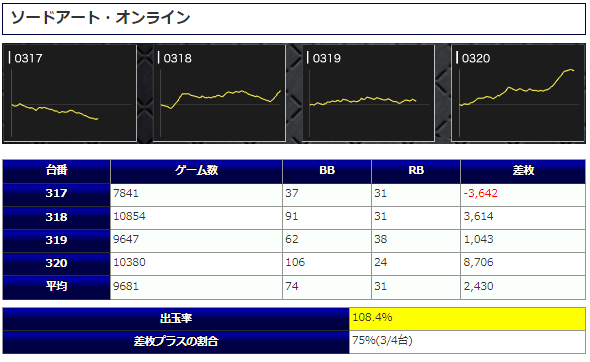Image resolution: width=590 pixels, height=362 pixels.
Task: Click the 出玉率 label cell
Action: [x=176, y=319]
